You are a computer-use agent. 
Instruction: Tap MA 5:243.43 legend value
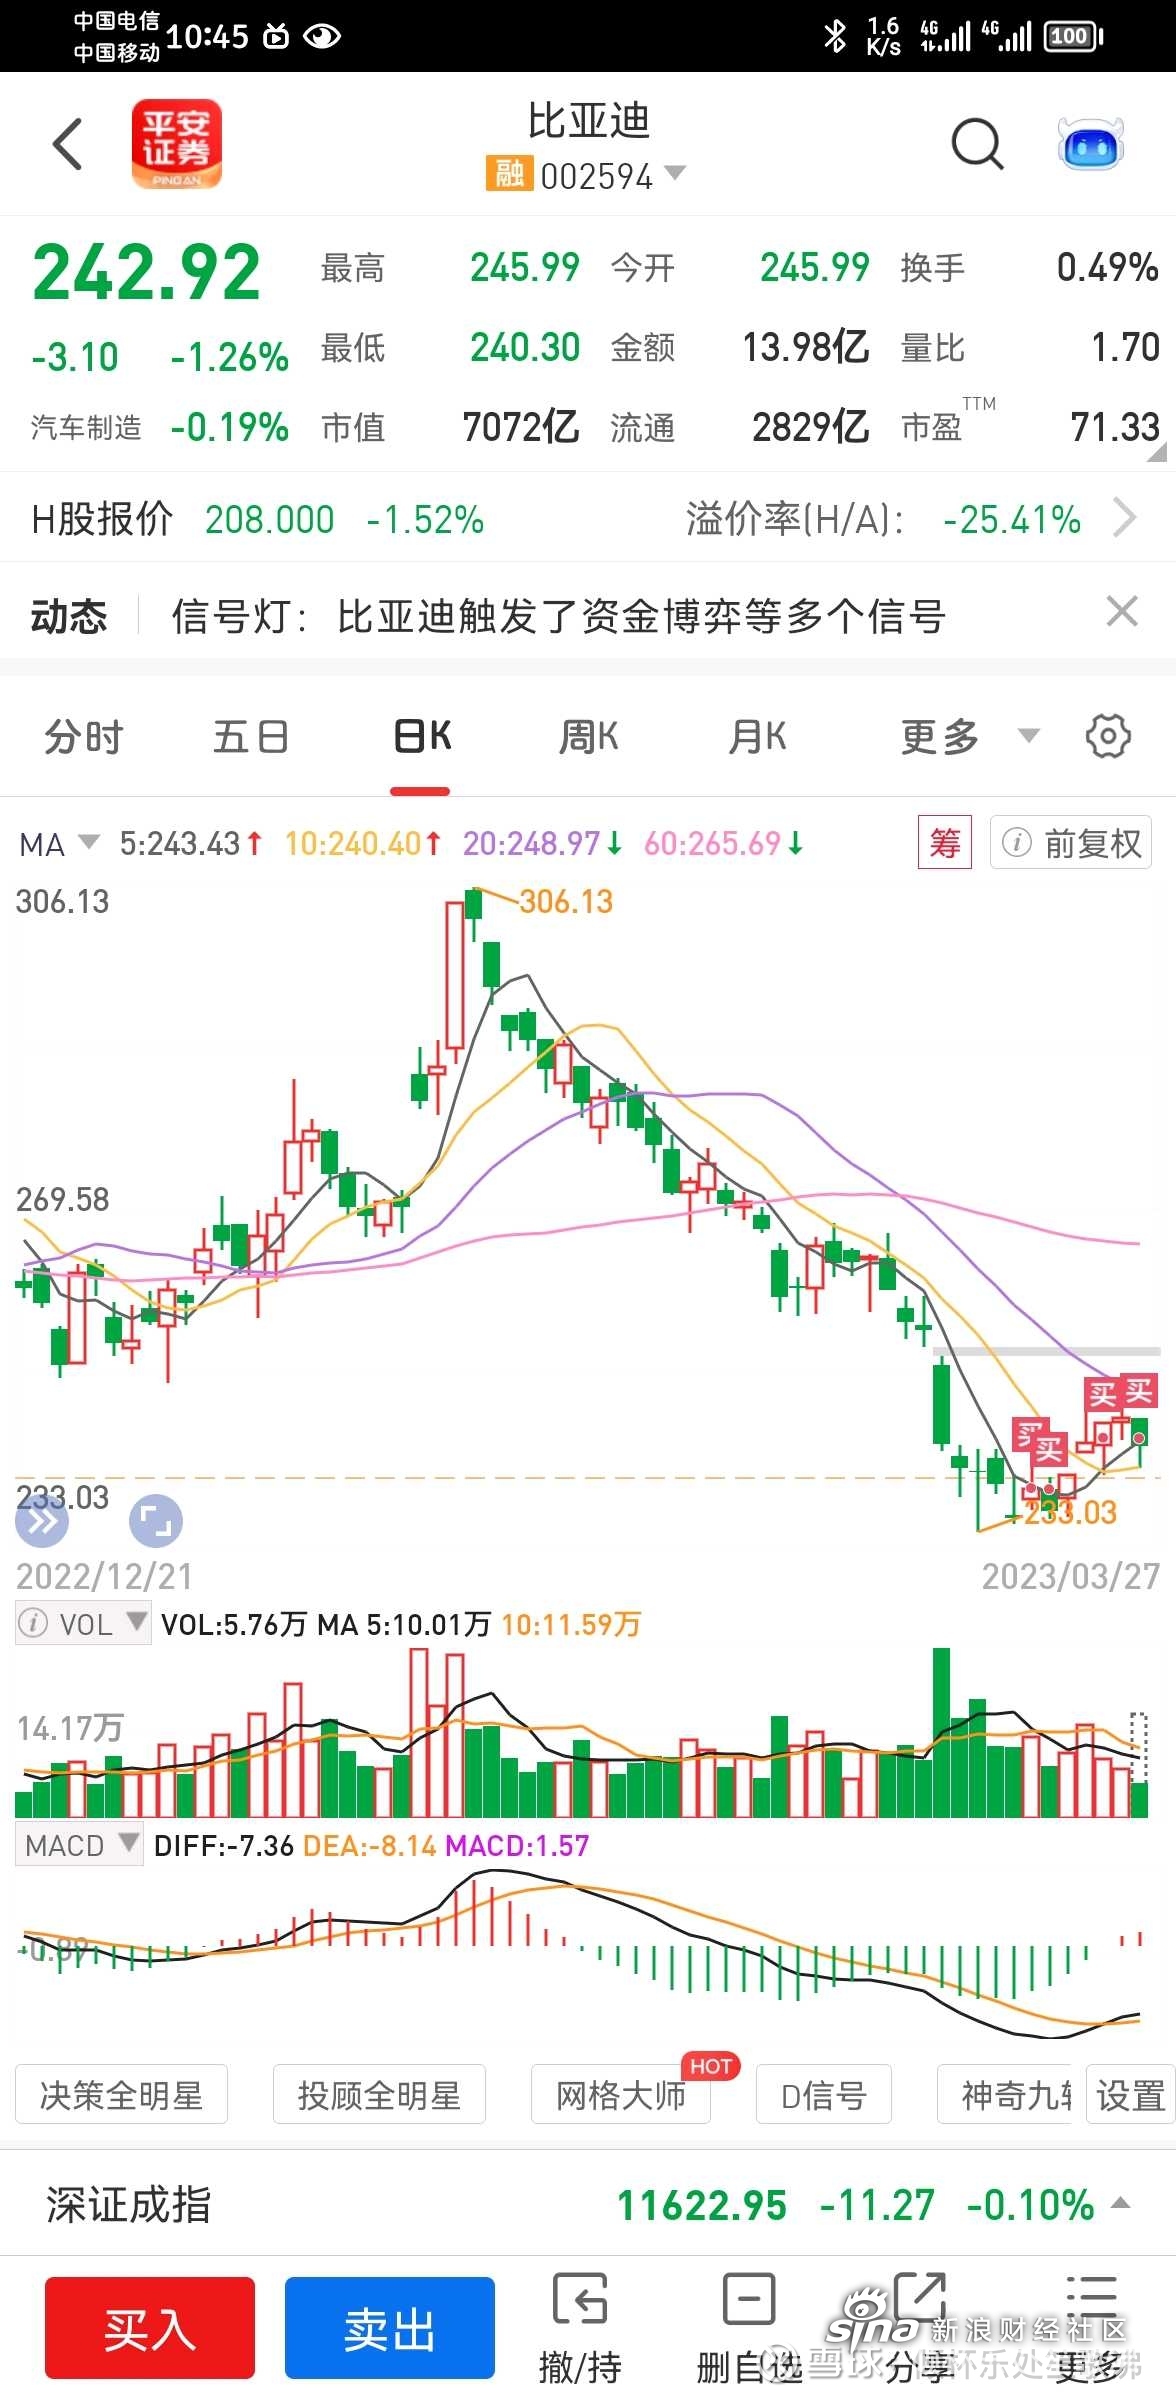tap(191, 844)
